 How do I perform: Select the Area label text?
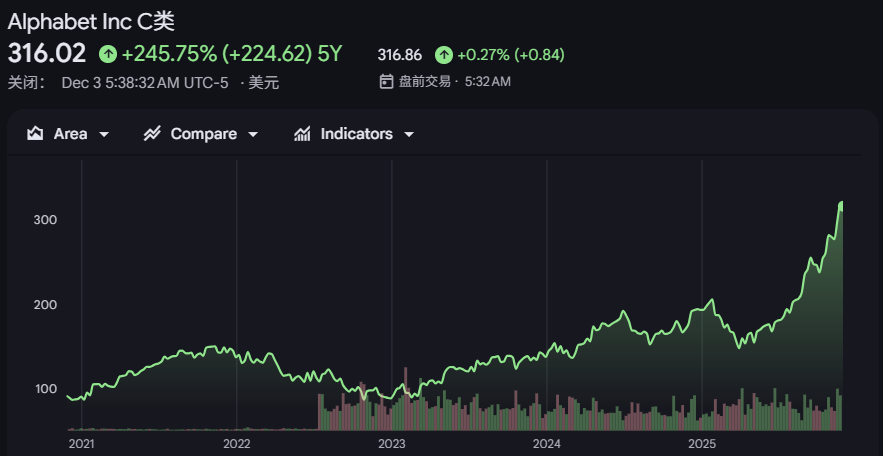coord(70,134)
